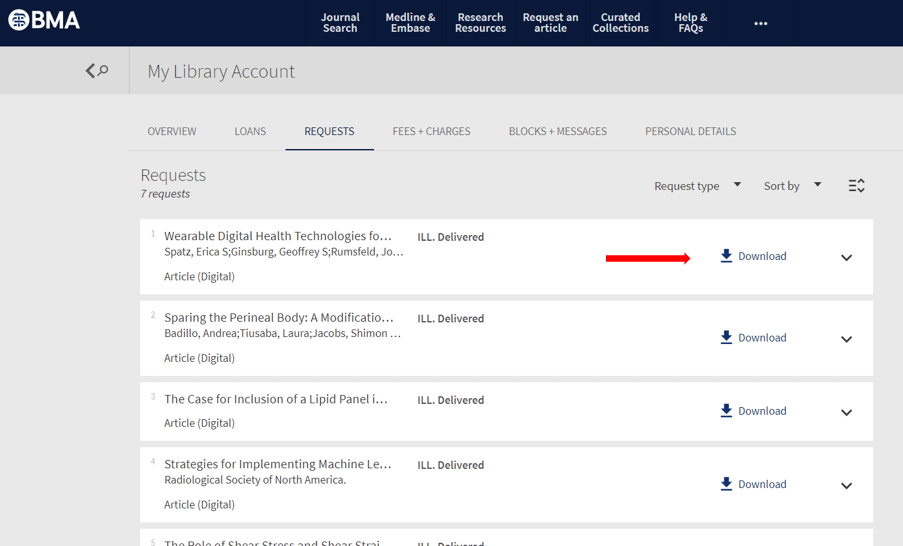Screen dimensions: 903x546
Task: Open the three-dots more menu
Action: pyautogui.click(x=760, y=23)
